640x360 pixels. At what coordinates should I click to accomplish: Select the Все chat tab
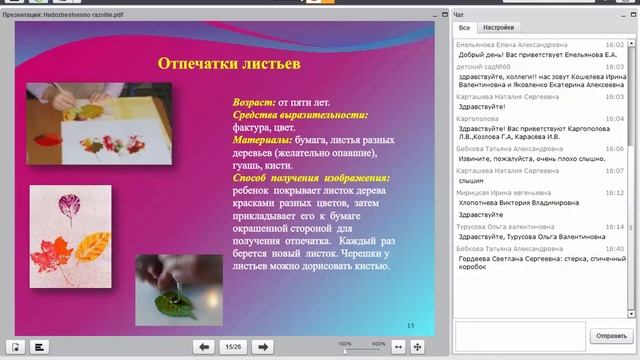pos(464,27)
